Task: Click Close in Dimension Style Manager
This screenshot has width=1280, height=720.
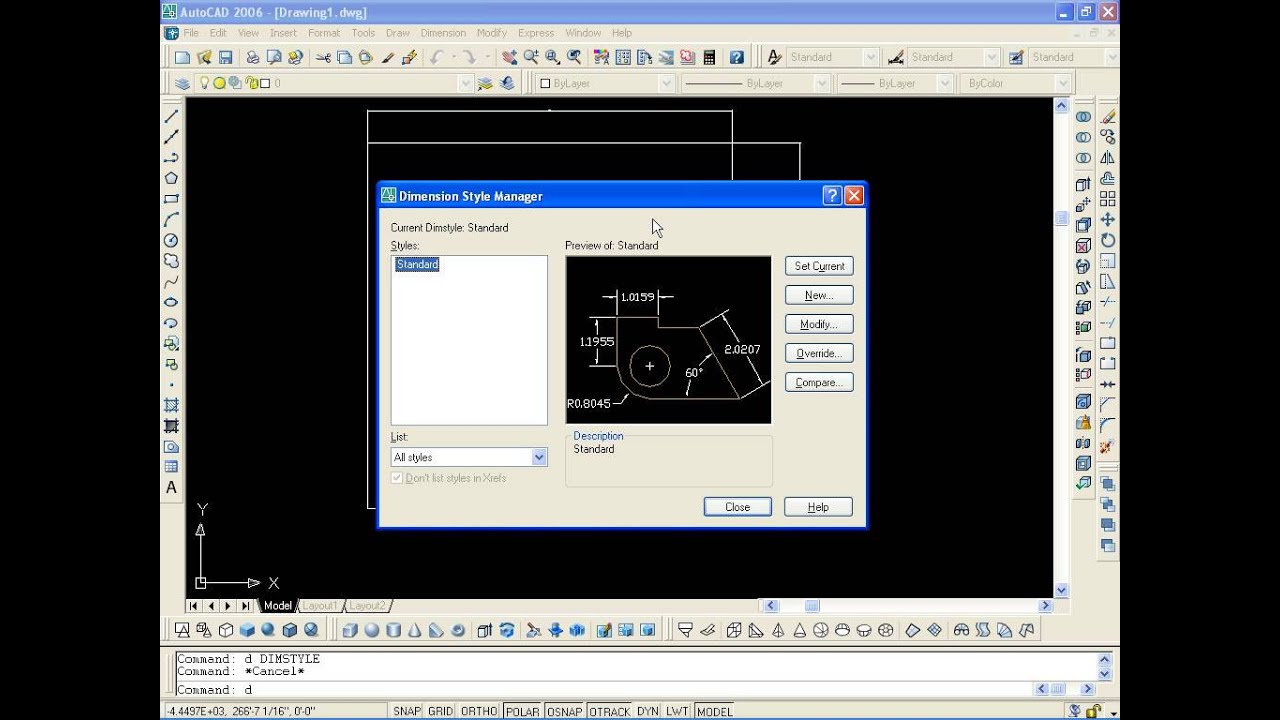Action: tap(738, 507)
